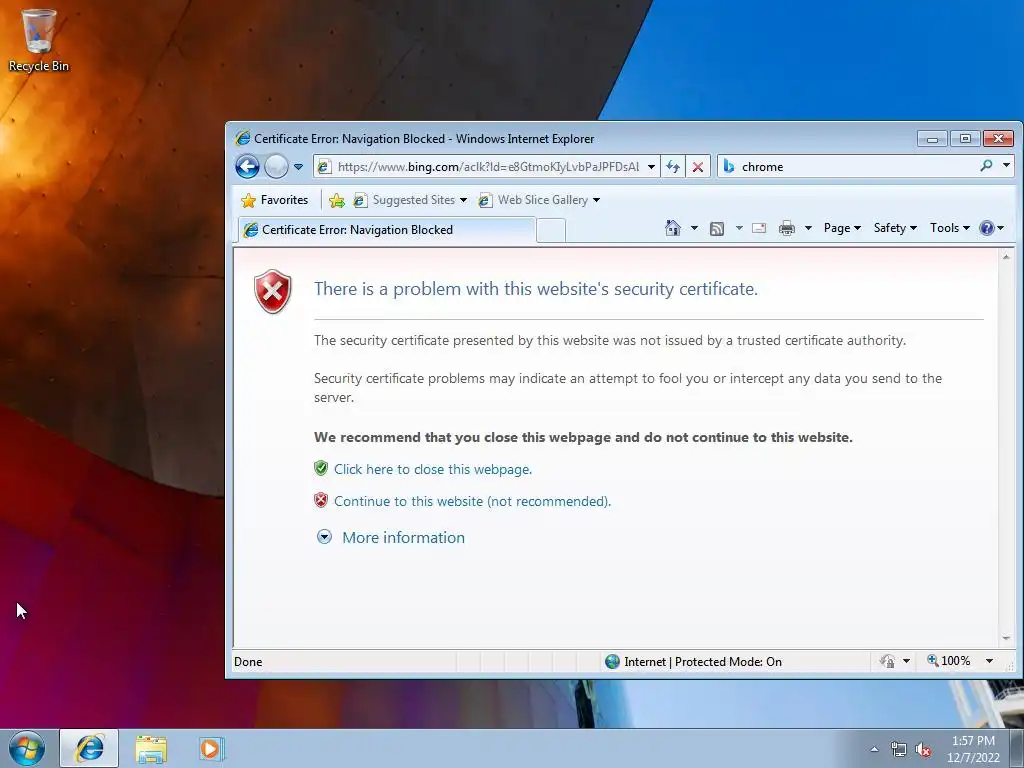Expand the Print dropdown arrow
Screen dimensions: 1024x768
(x=808, y=228)
